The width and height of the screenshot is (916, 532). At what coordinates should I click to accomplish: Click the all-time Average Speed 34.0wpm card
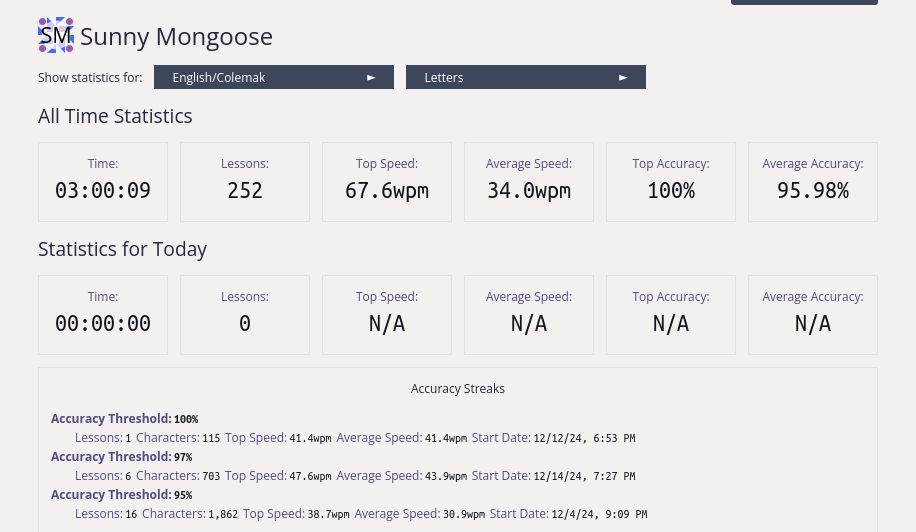click(x=529, y=182)
